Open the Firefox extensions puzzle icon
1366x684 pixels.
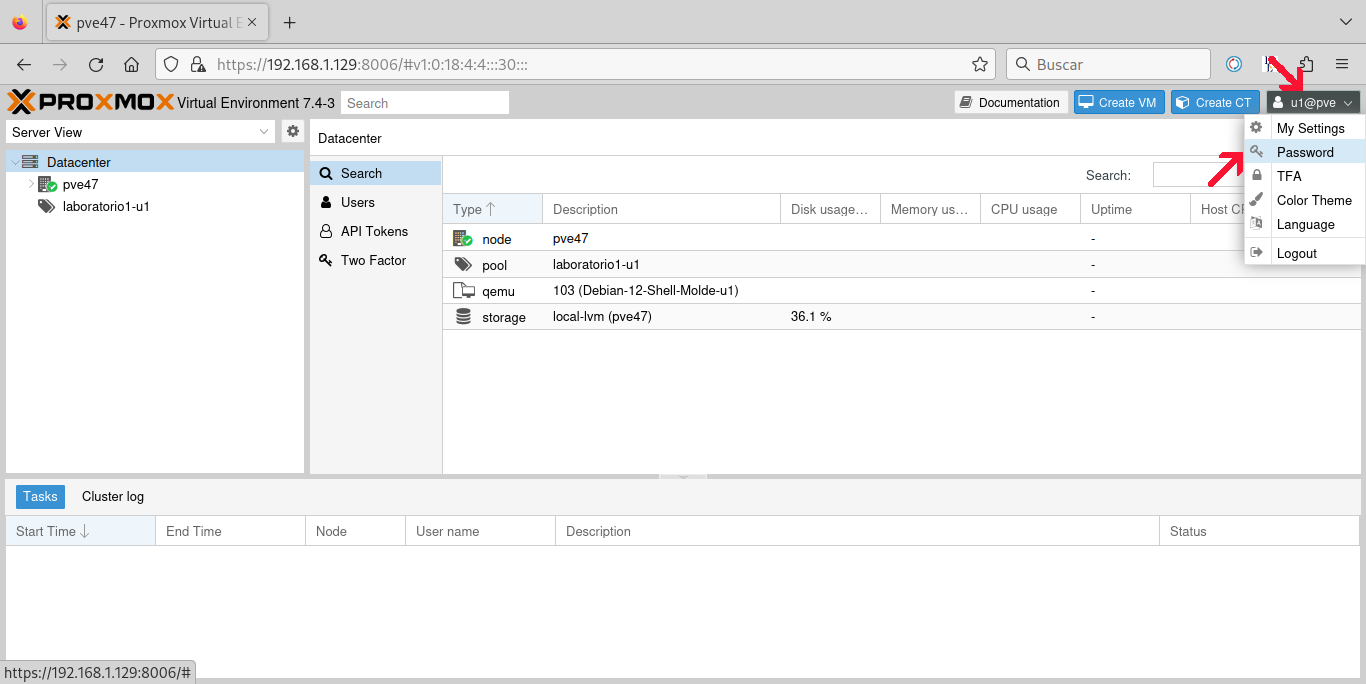(1305, 64)
